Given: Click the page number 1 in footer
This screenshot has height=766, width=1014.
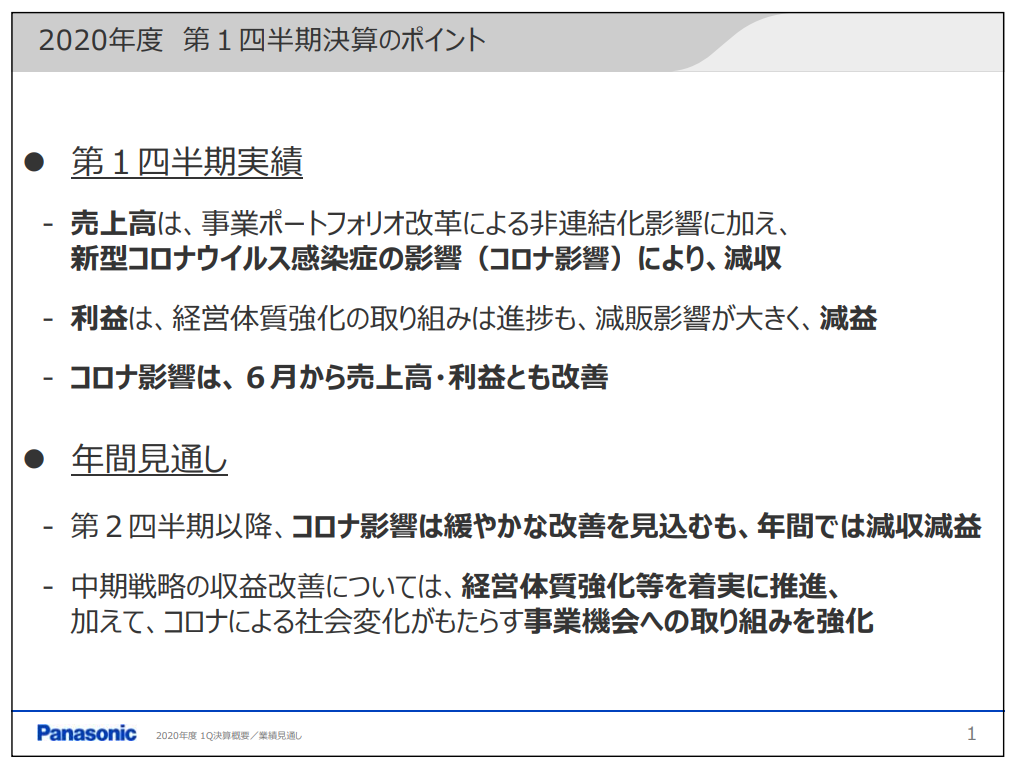Looking at the screenshot, I should (971, 734).
